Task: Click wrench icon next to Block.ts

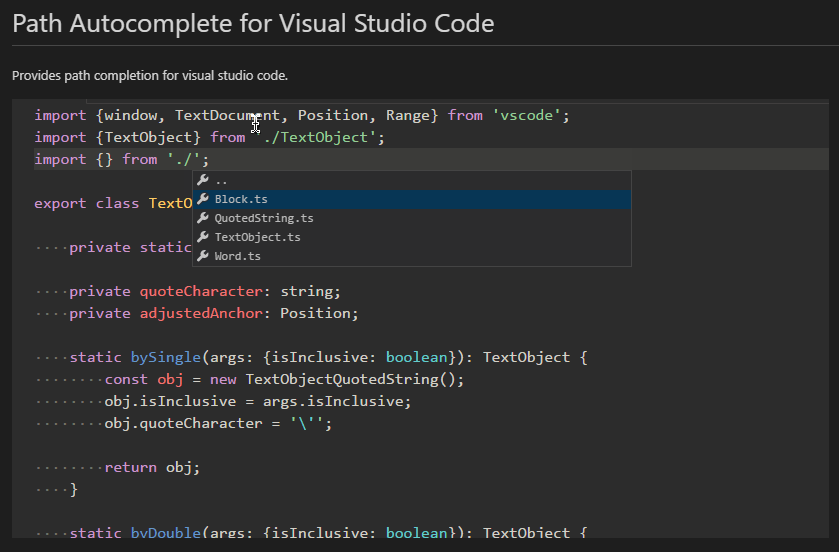Action: [x=203, y=199]
